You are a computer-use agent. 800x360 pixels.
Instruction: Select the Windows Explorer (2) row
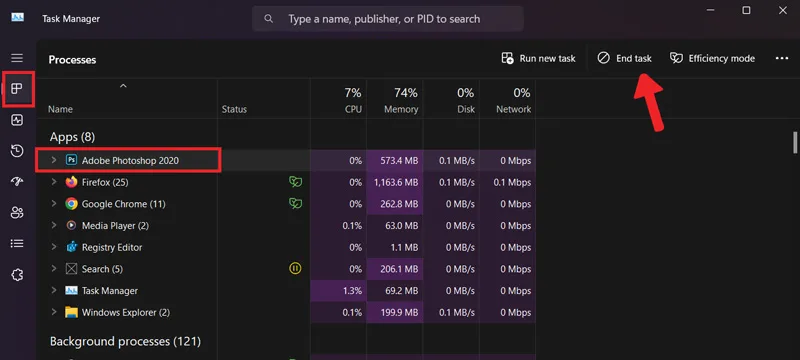point(286,312)
